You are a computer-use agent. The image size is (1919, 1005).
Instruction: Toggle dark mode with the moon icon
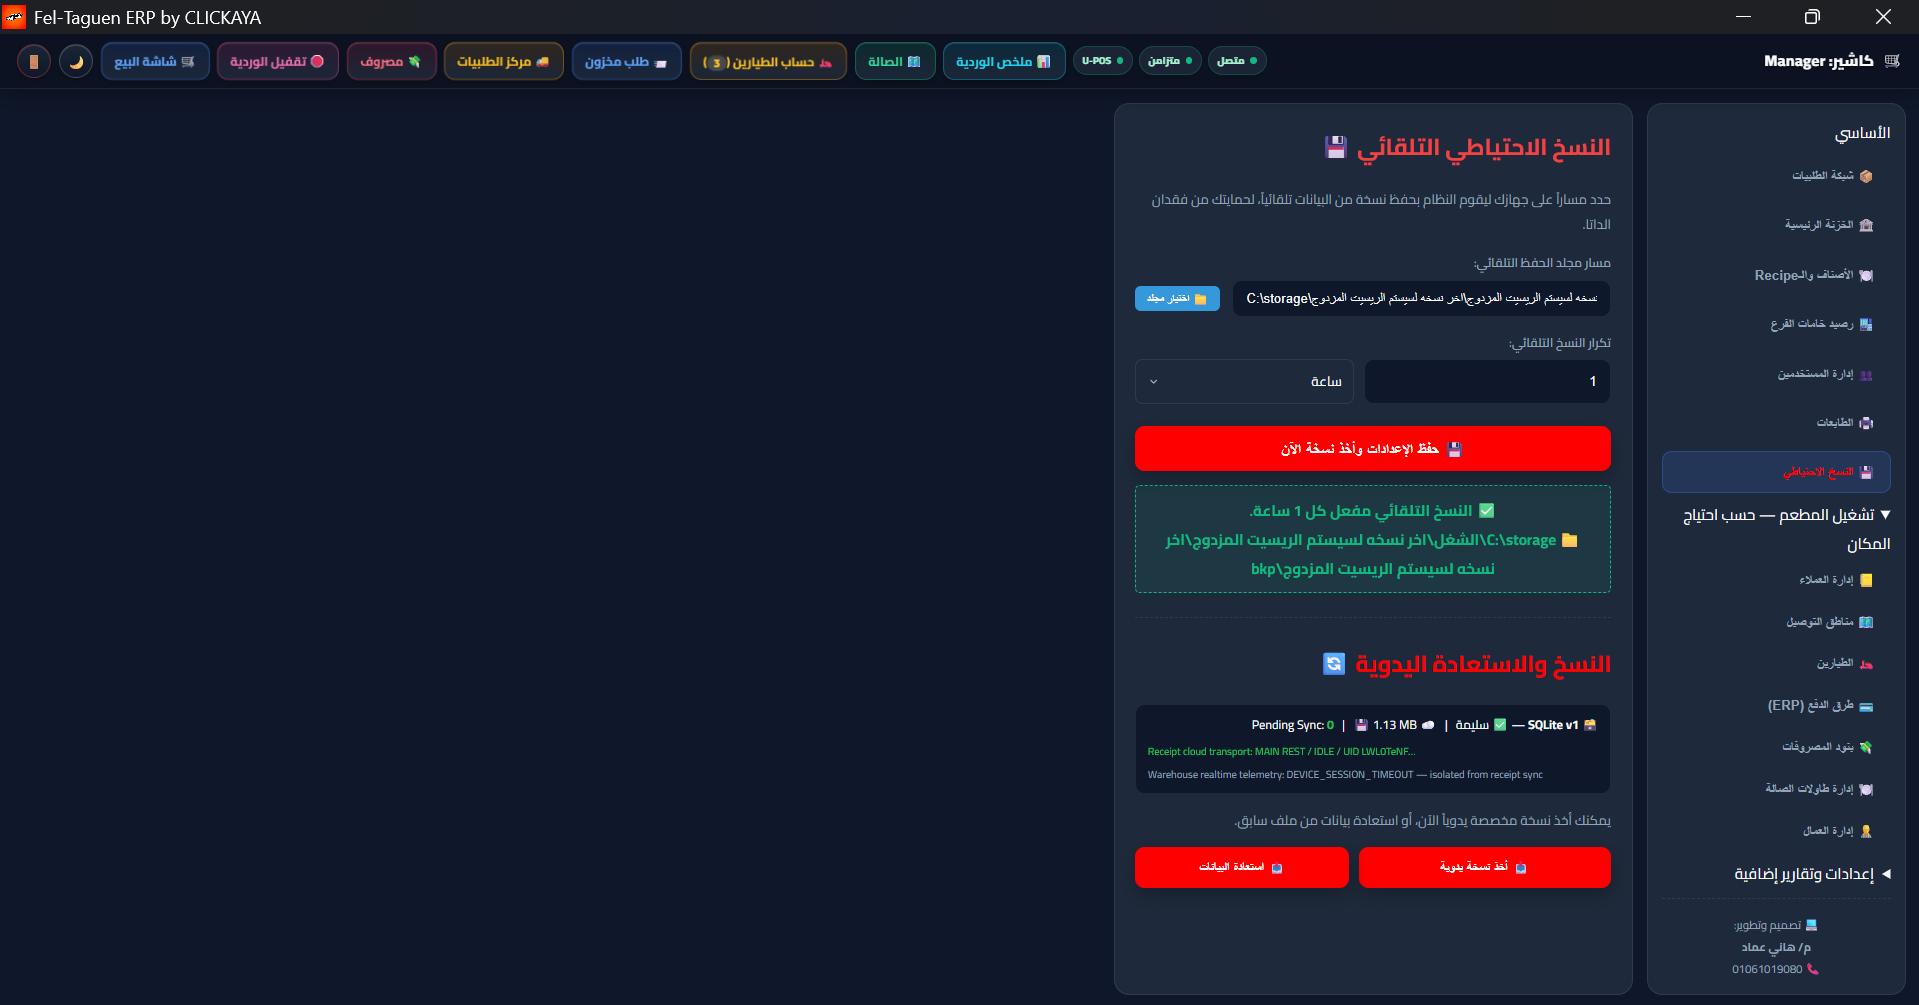pyautogui.click(x=76, y=61)
